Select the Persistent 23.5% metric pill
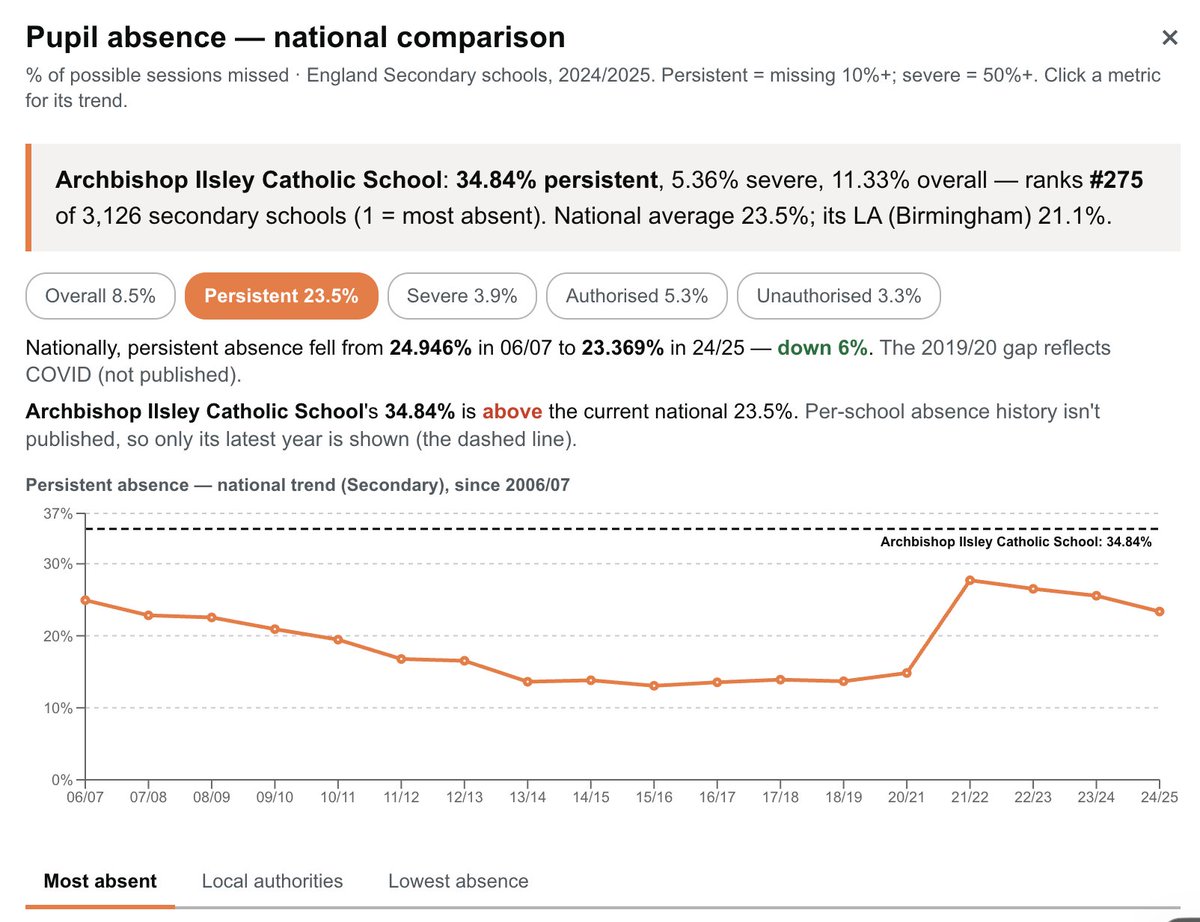Viewport: 1200px width, 922px height. tap(281, 296)
